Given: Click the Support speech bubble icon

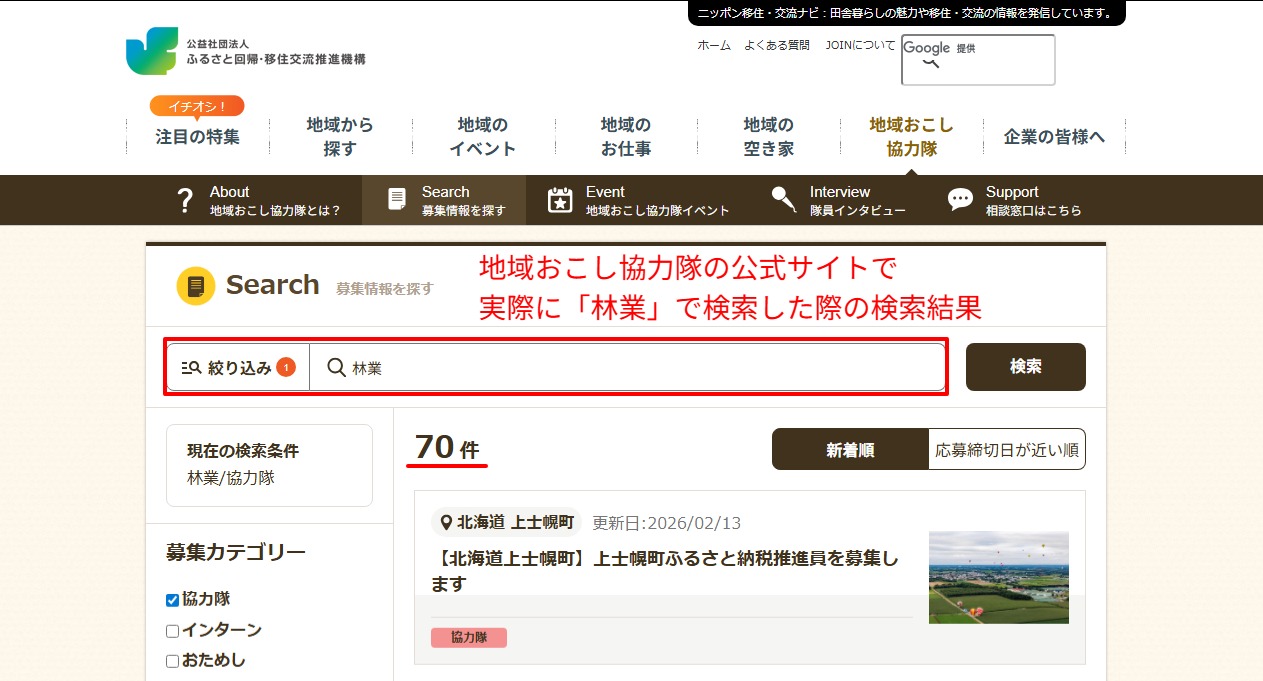Looking at the screenshot, I should click(960, 199).
